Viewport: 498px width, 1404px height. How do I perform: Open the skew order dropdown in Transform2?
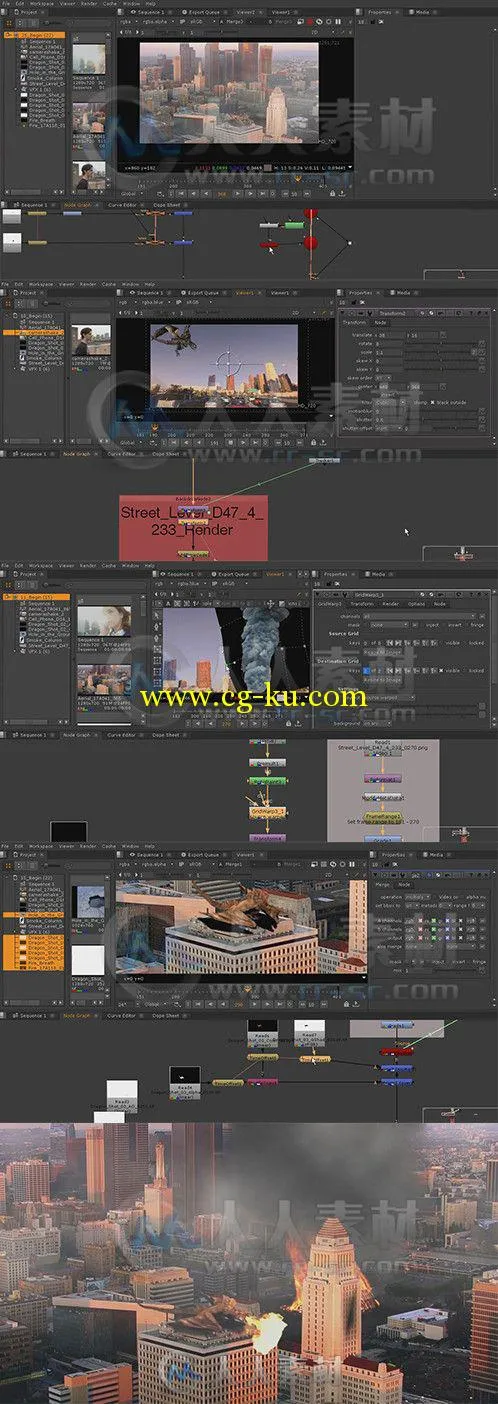[384, 377]
